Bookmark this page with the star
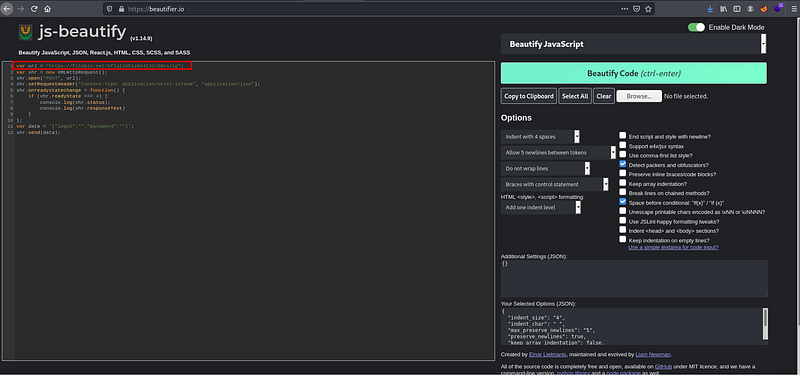 click(648, 9)
